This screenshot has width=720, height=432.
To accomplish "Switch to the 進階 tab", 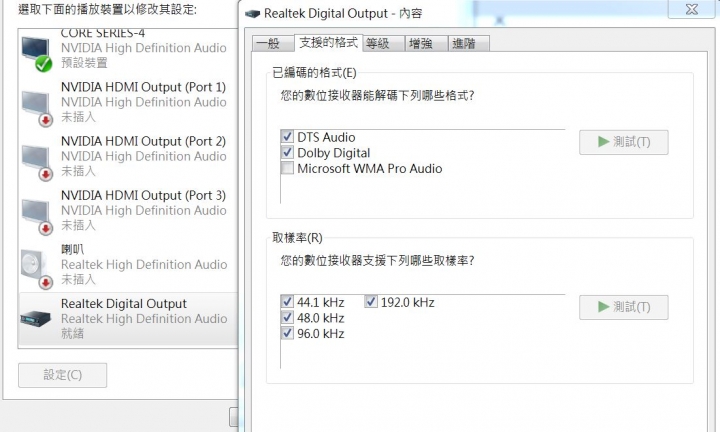I will tap(469, 44).
